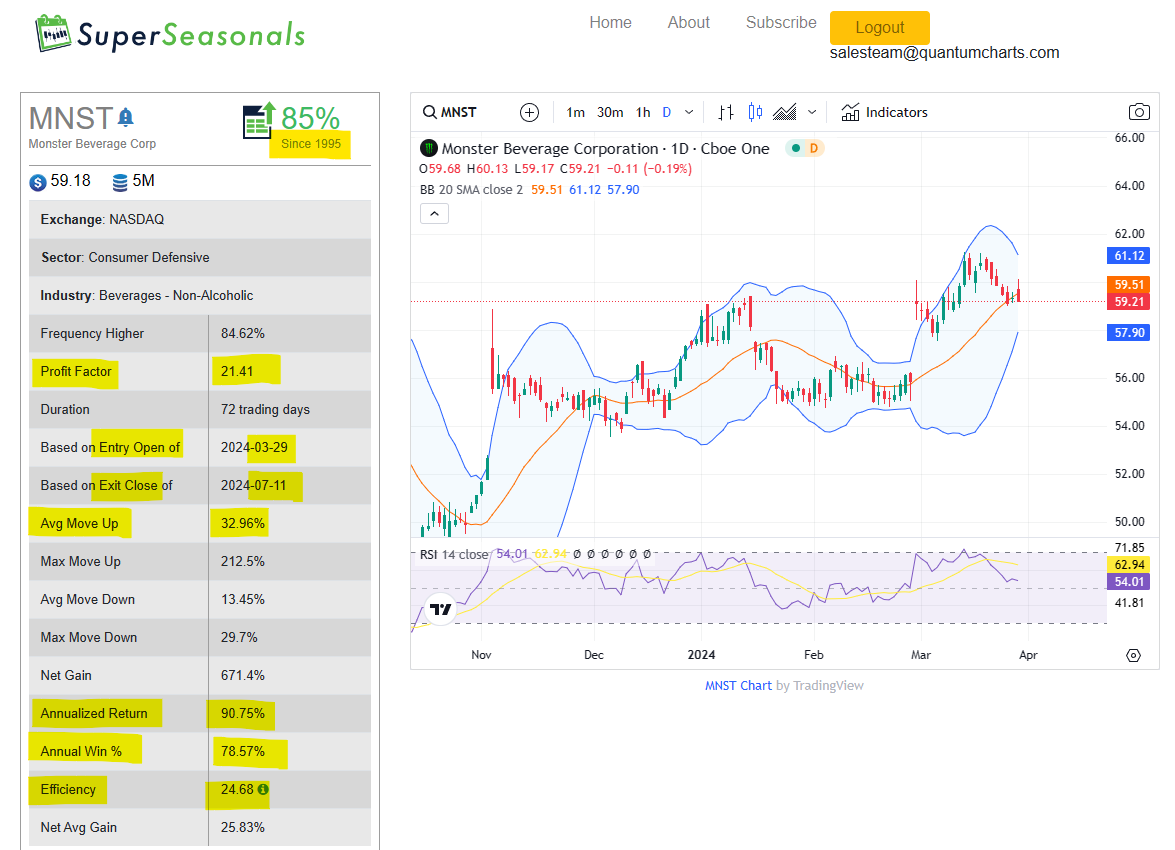
Task: Open the About page
Action: click(689, 22)
